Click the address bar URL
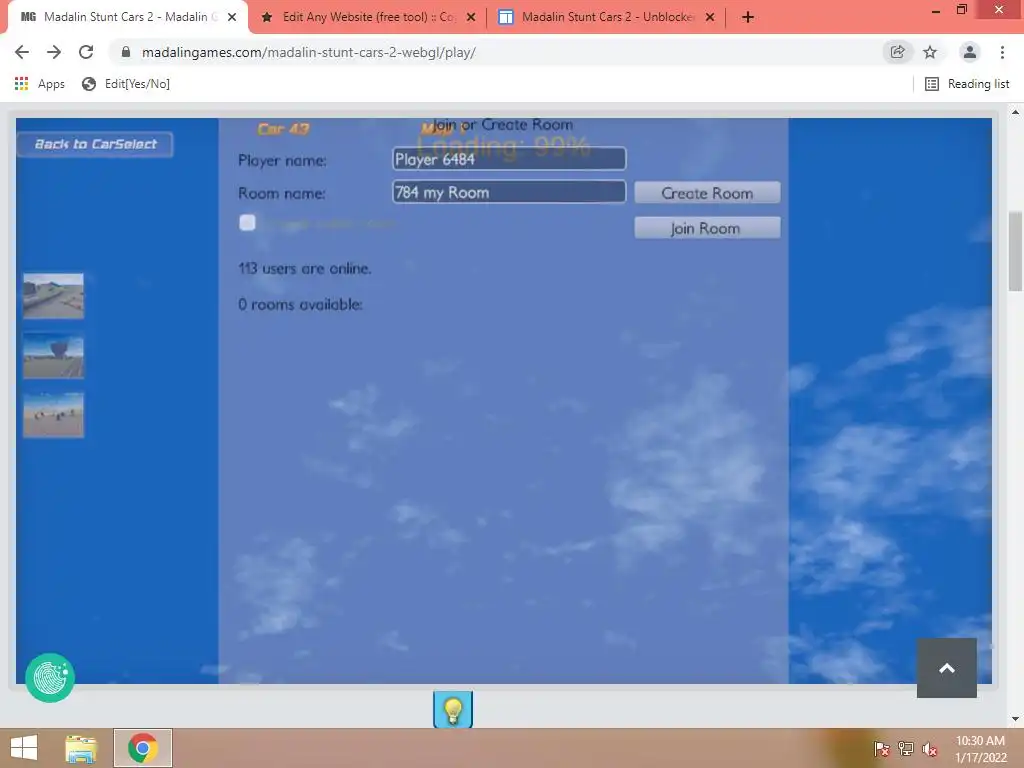The height and width of the screenshot is (768, 1024). click(x=308, y=52)
